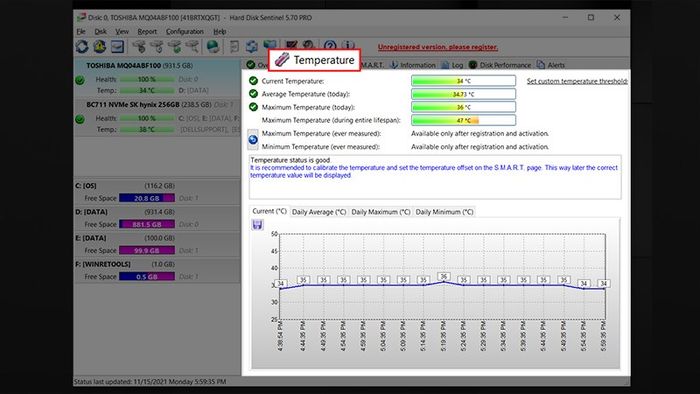Click 'Set custom temperature thresholds' link

(x=577, y=81)
